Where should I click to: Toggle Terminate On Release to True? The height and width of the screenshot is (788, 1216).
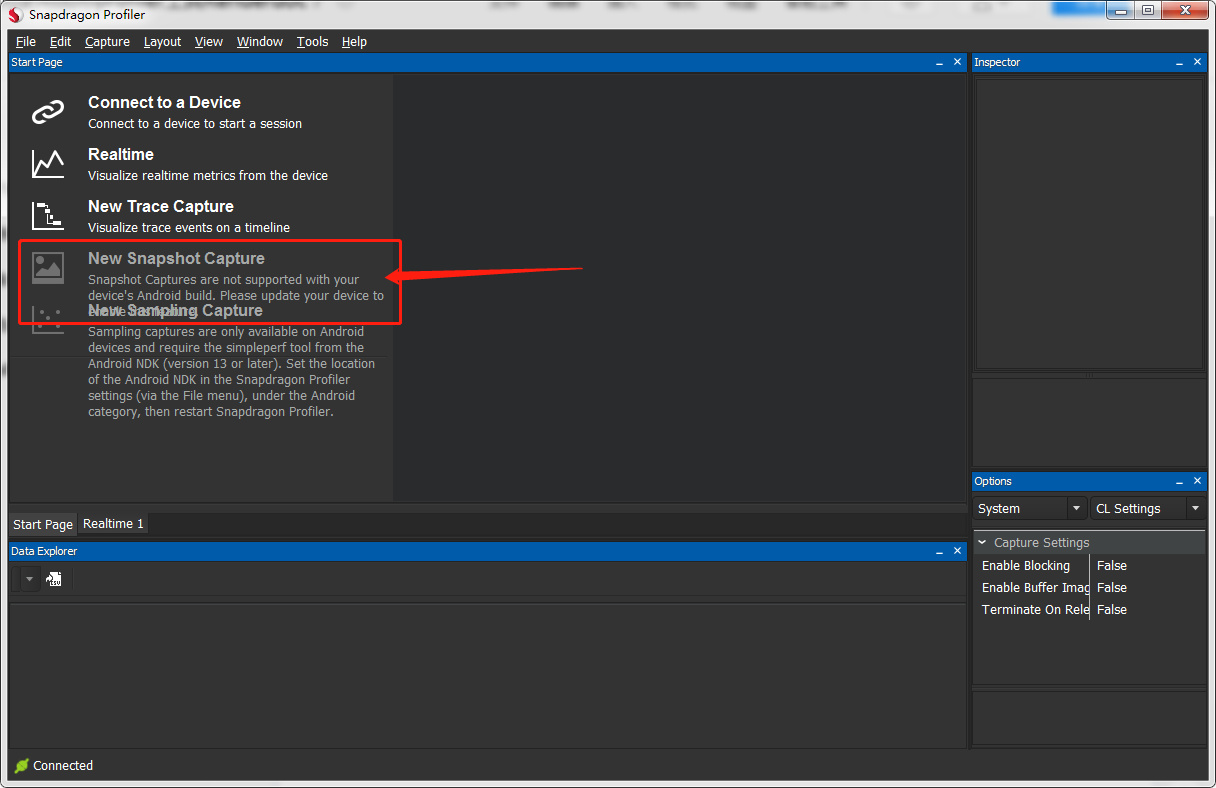(x=1111, y=609)
